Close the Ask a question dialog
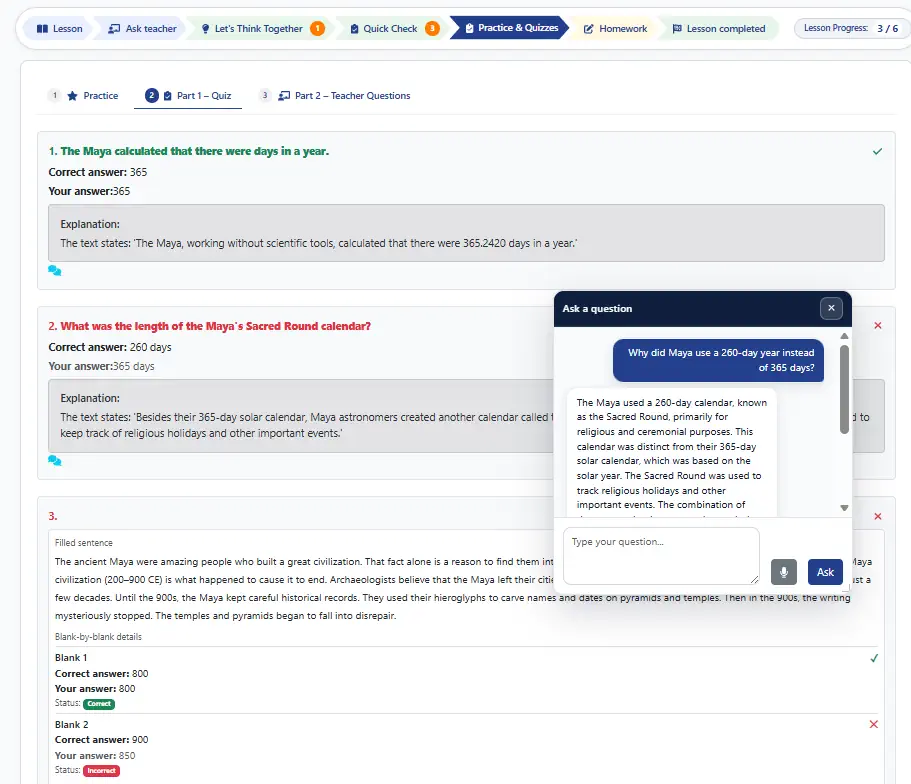This screenshot has width=911, height=784. (x=831, y=308)
